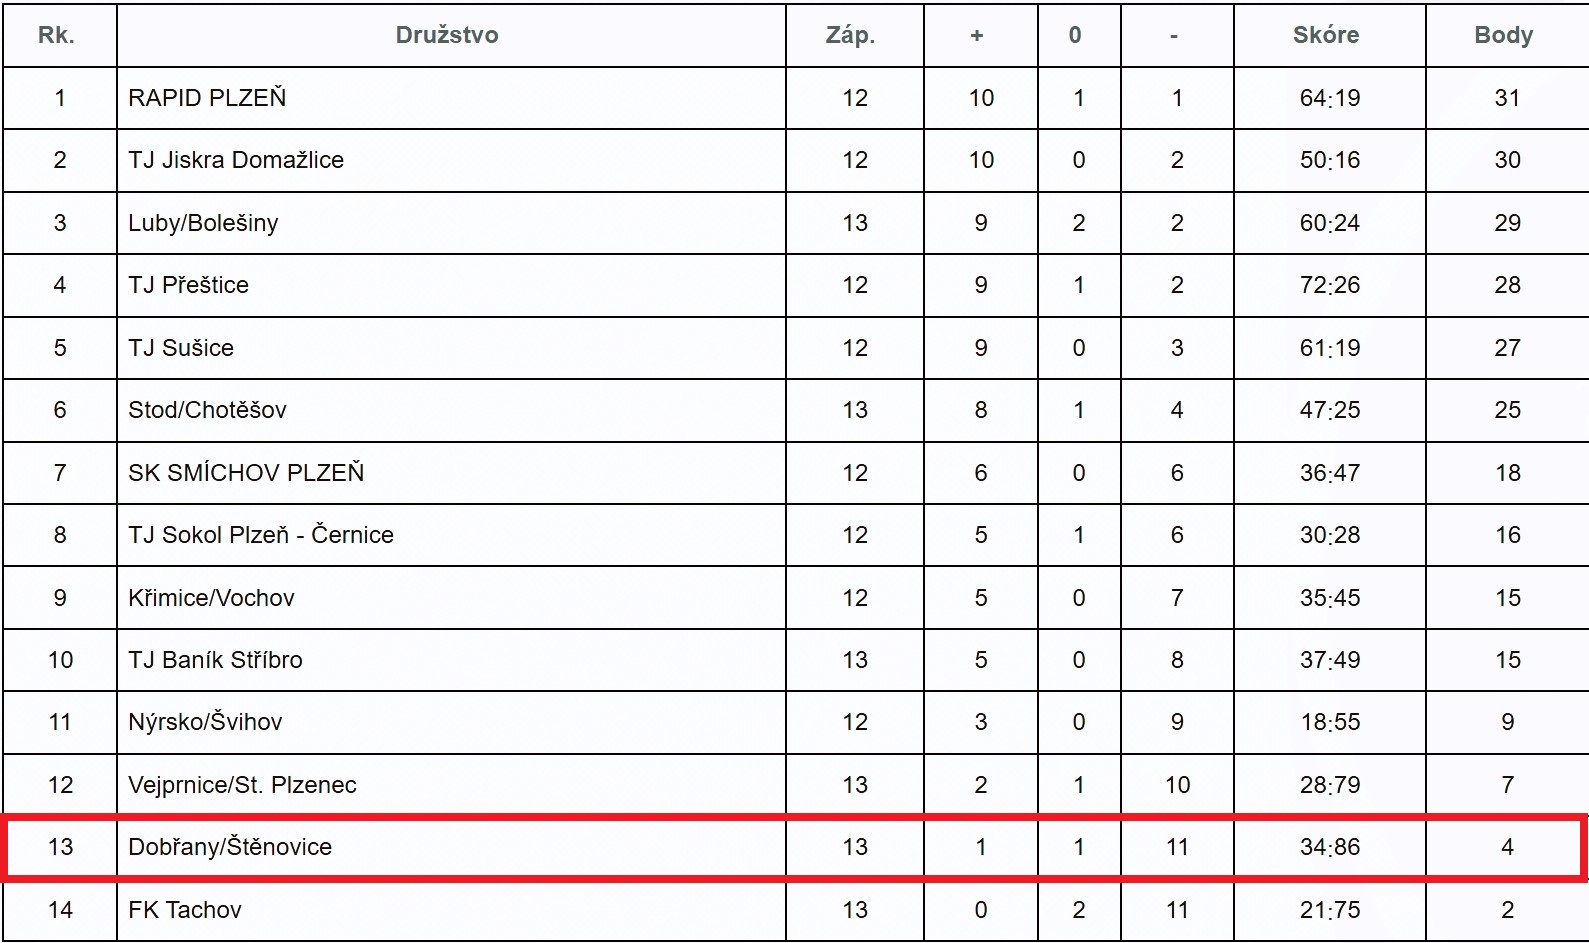Viewport: 1589px width, 943px height.
Task: Open the TJ Sušice team entry
Action: 181,348
